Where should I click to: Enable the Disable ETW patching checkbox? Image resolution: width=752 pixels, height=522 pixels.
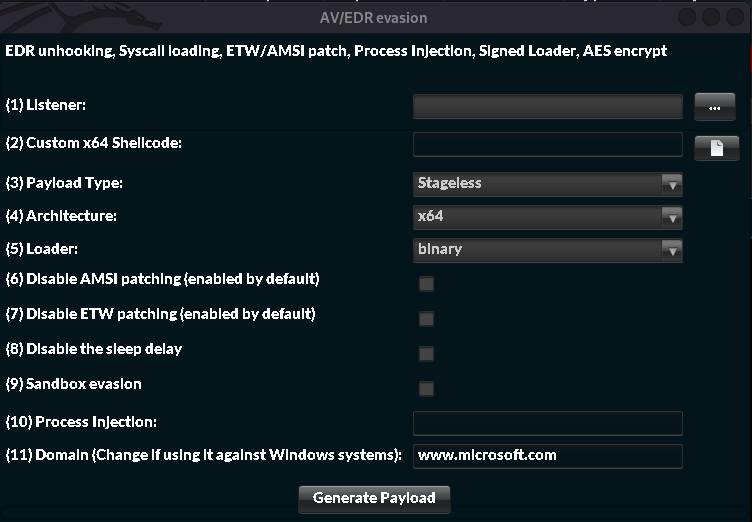427,319
